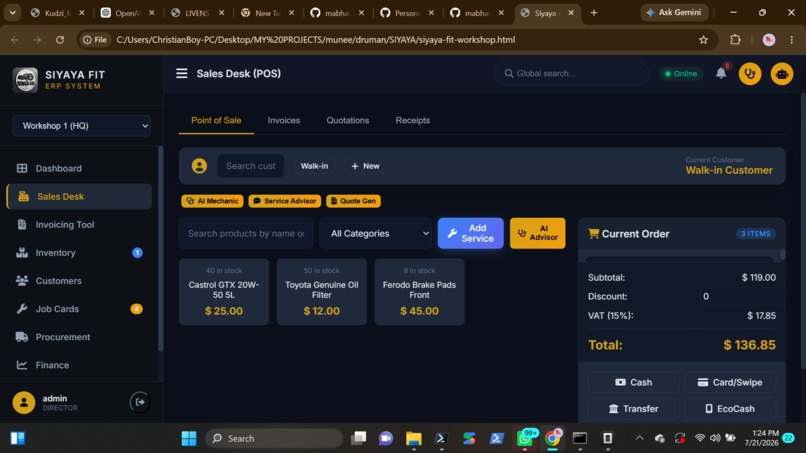Bookmark page with the star icon
The image size is (806, 453).
pyautogui.click(x=703, y=40)
